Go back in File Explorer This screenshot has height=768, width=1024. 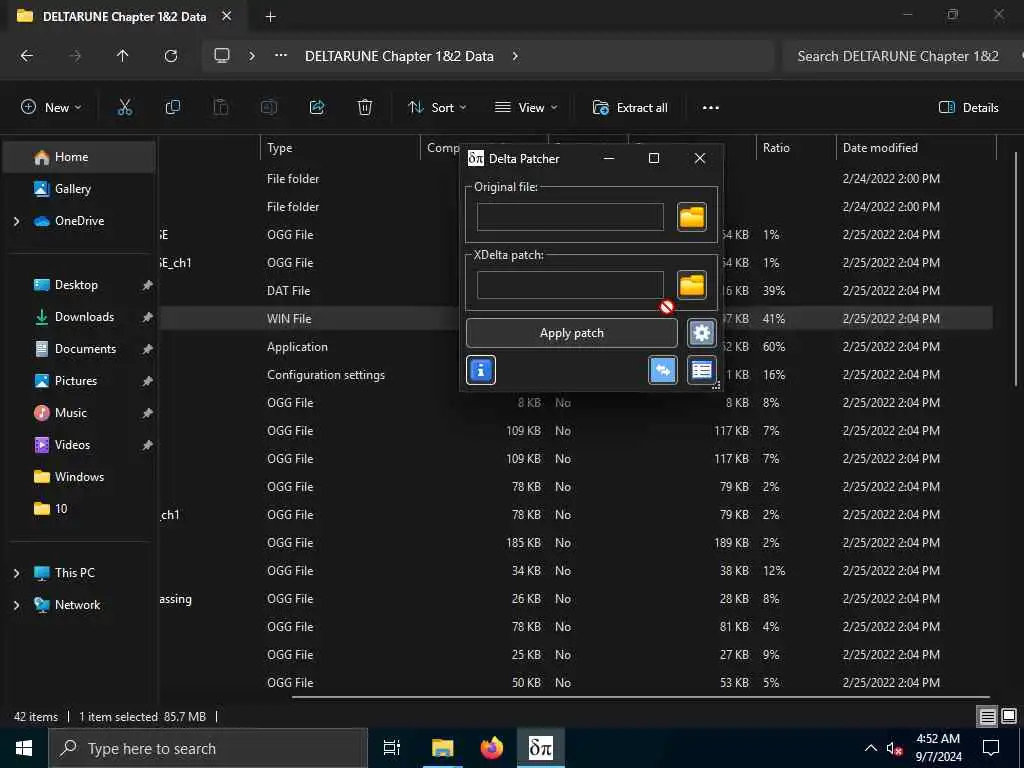tap(27, 56)
